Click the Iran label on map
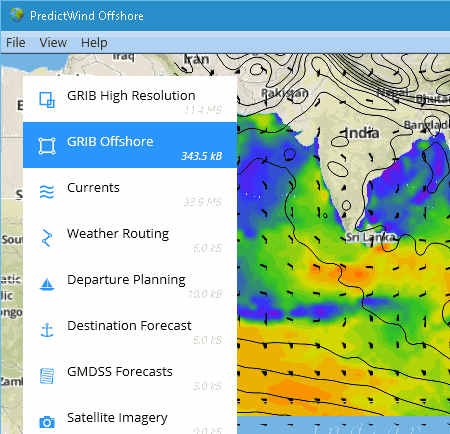Image resolution: width=450 pixels, height=434 pixels. point(197,60)
